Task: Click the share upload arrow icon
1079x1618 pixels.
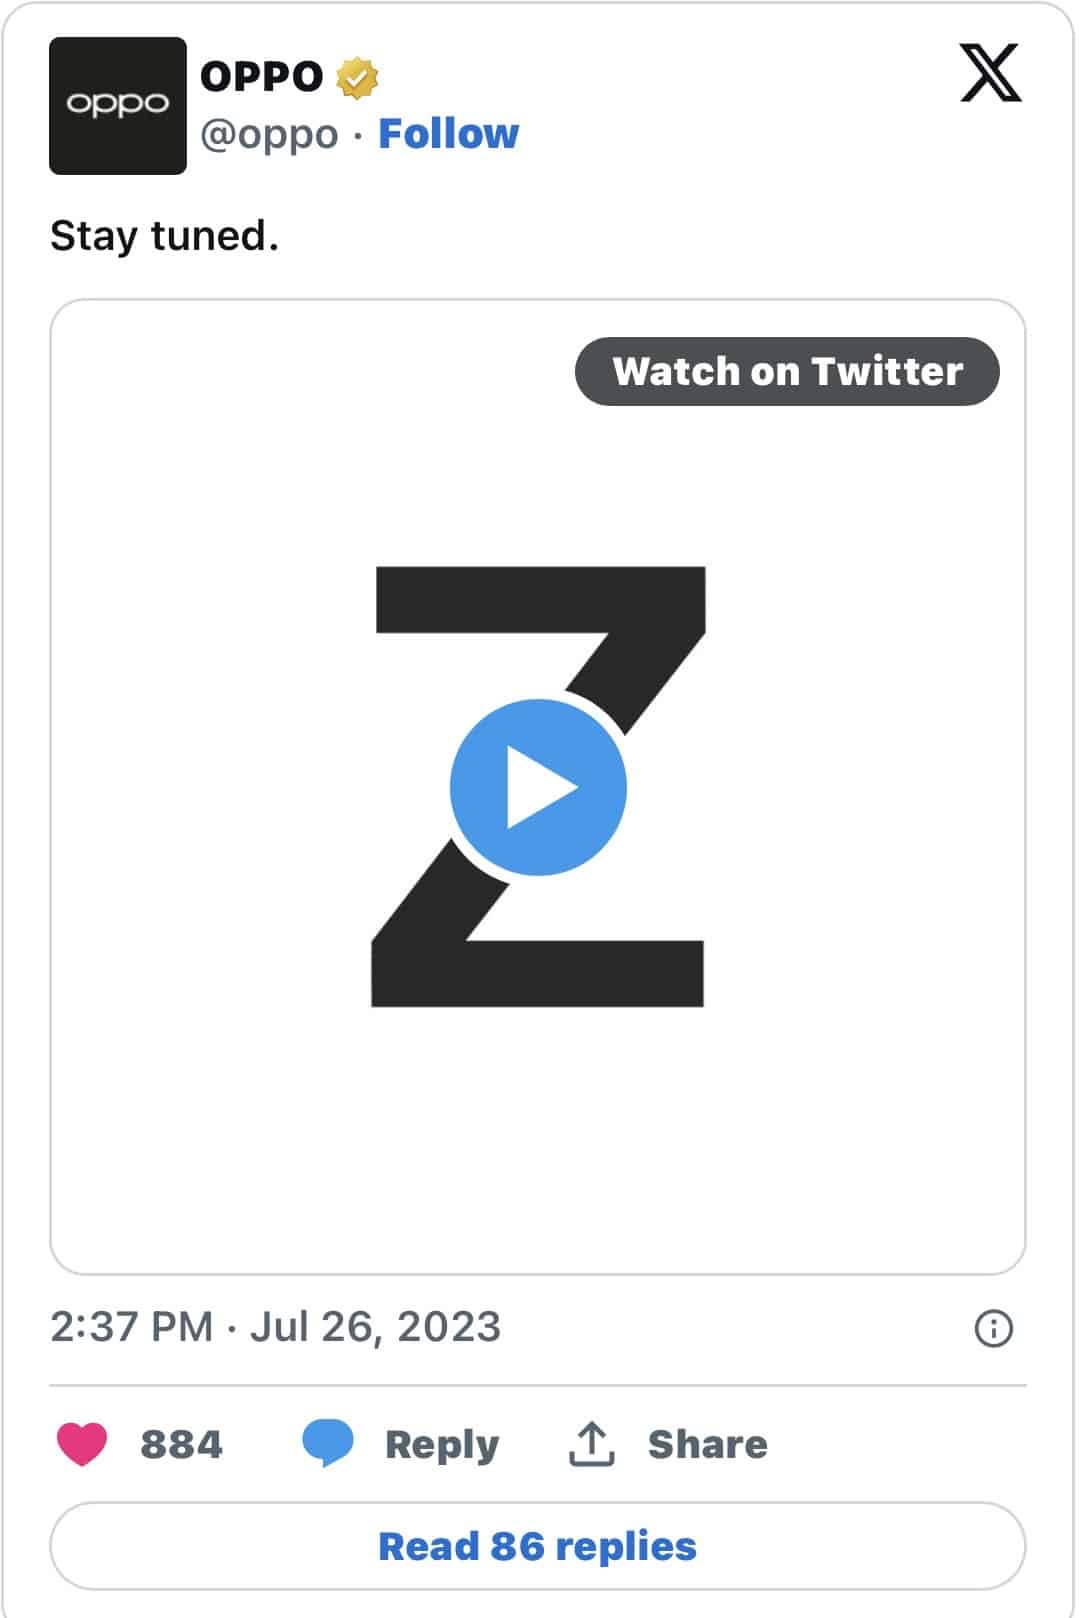Action: (x=592, y=1444)
